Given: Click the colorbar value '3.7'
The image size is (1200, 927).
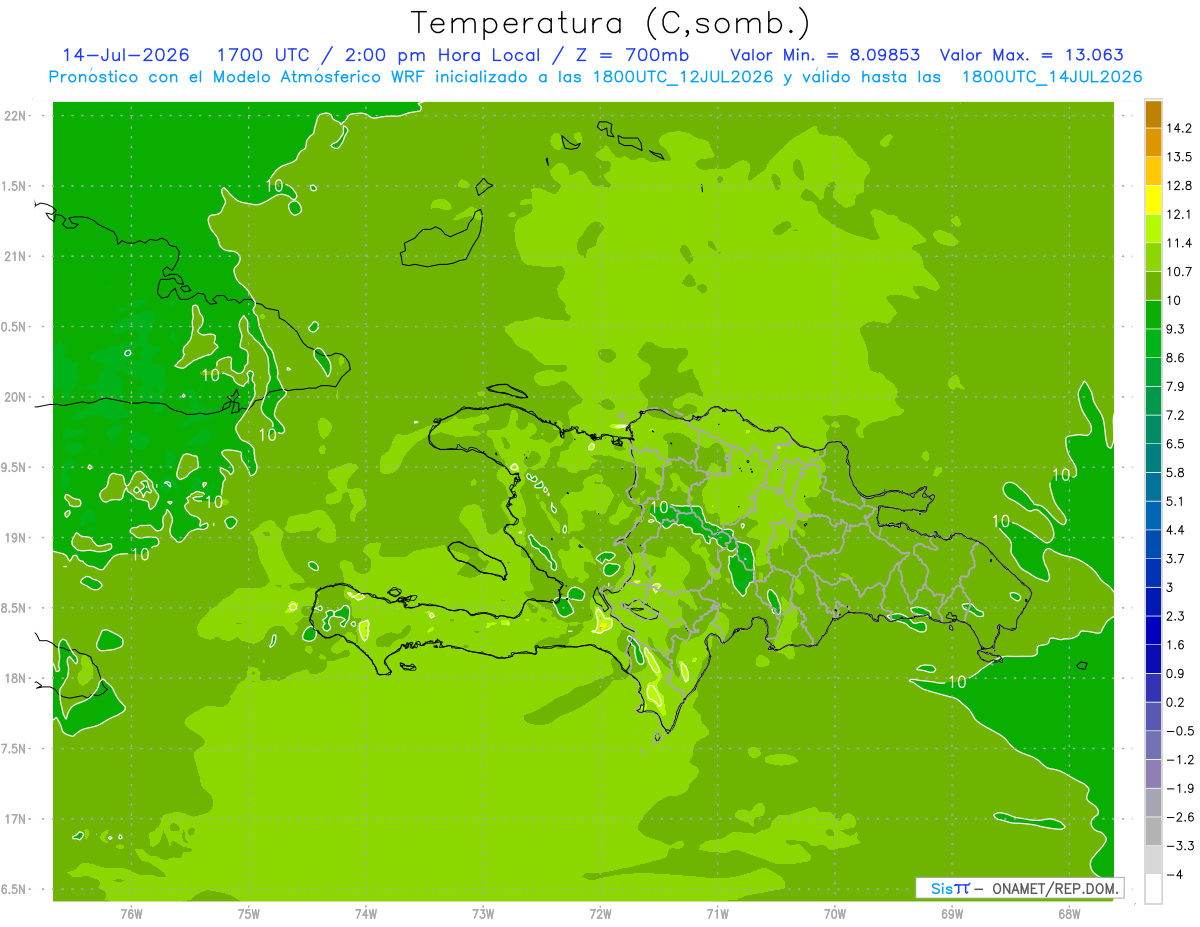Looking at the screenshot, I should click(x=1175, y=558).
